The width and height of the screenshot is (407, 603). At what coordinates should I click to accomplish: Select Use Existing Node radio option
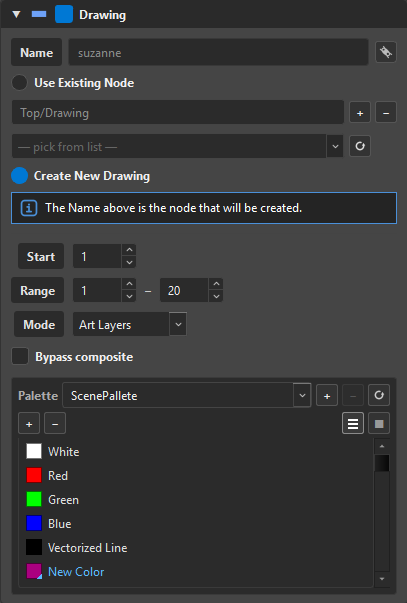19,83
